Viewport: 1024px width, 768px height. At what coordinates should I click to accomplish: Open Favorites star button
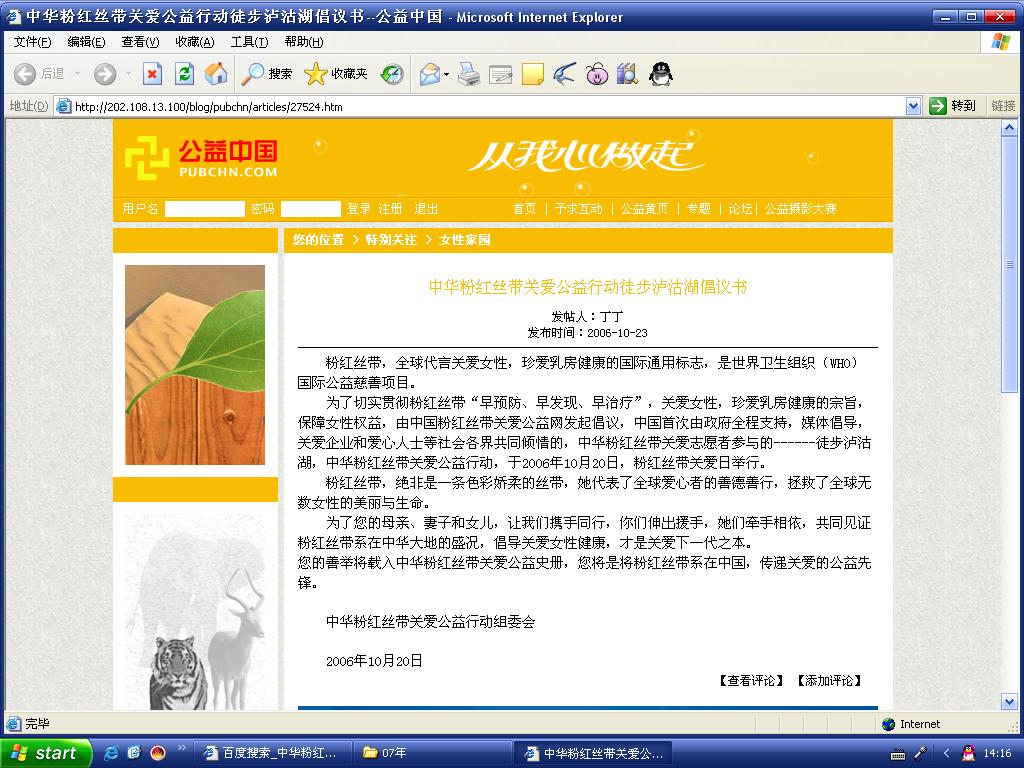pos(336,74)
